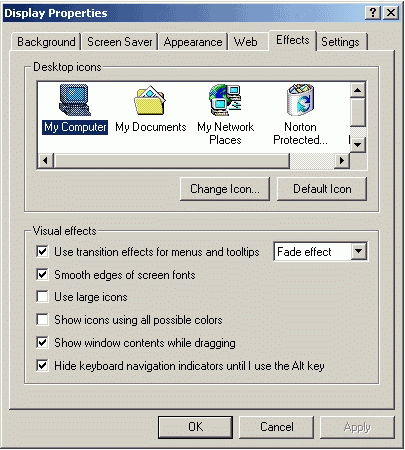Screen dimensions: 405x450
Task: Uncheck Show window contents while dragging
Action: 42,342
